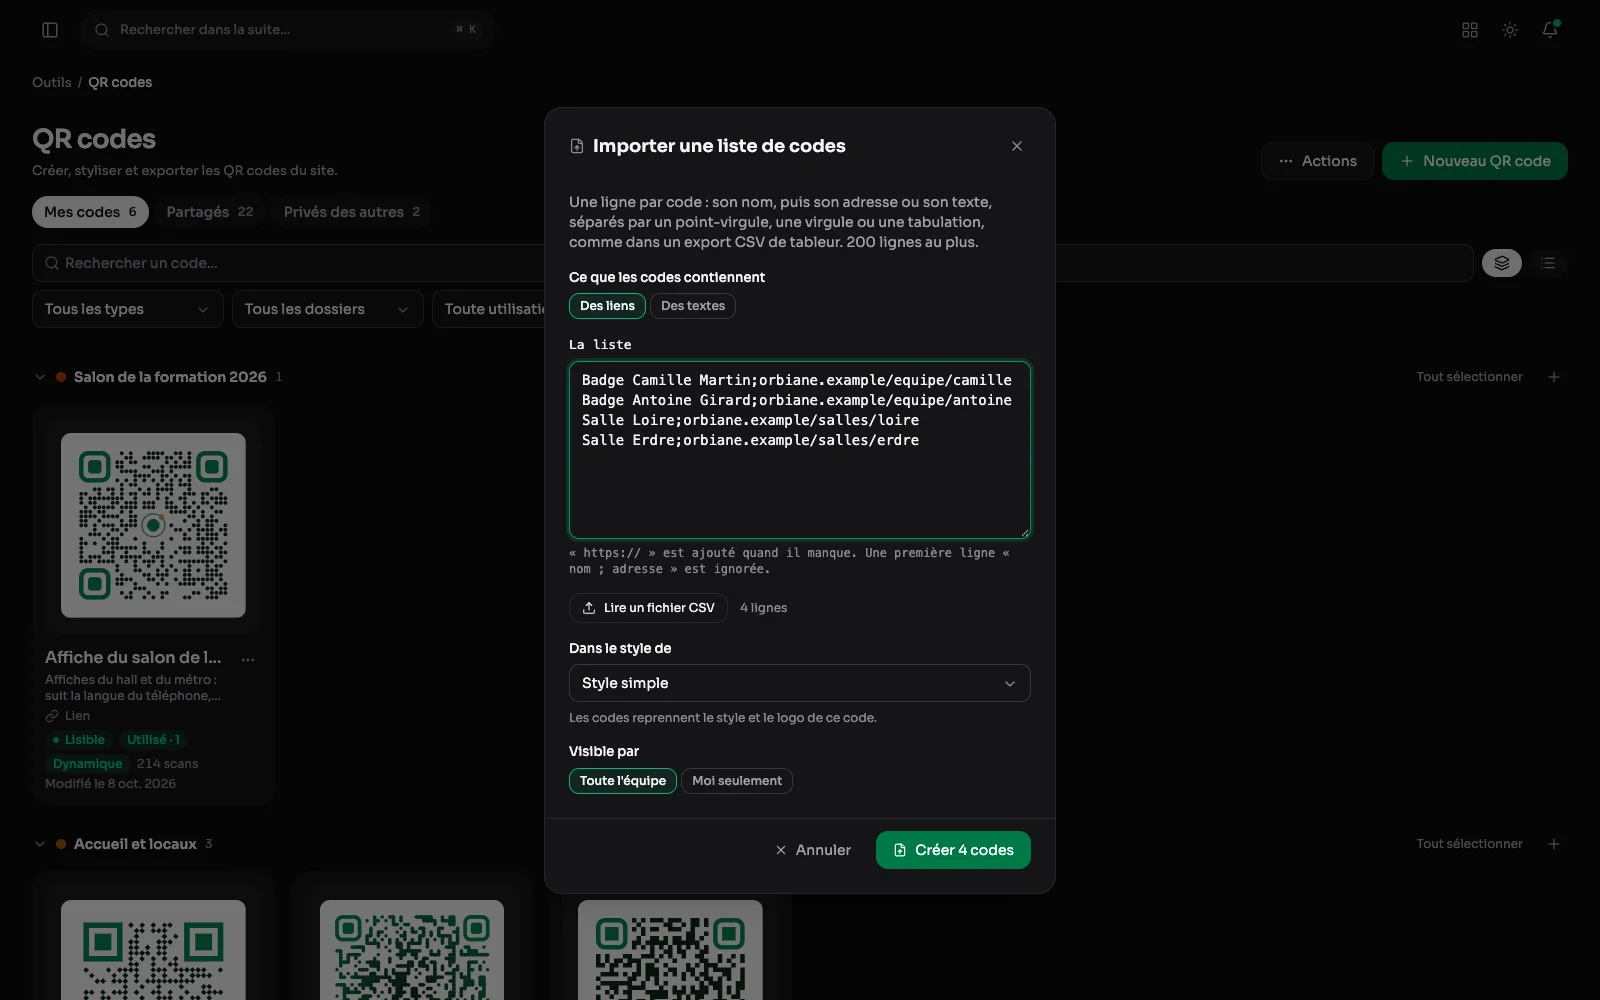Open 'Tous les dossiers' filter
This screenshot has height=1000, width=1600.
[327, 309]
